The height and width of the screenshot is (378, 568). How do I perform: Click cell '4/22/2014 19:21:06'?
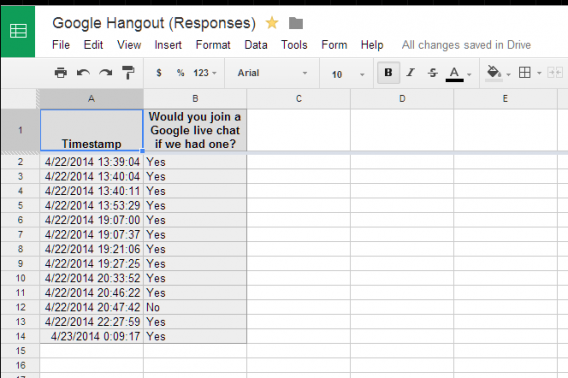(x=92, y=249)
